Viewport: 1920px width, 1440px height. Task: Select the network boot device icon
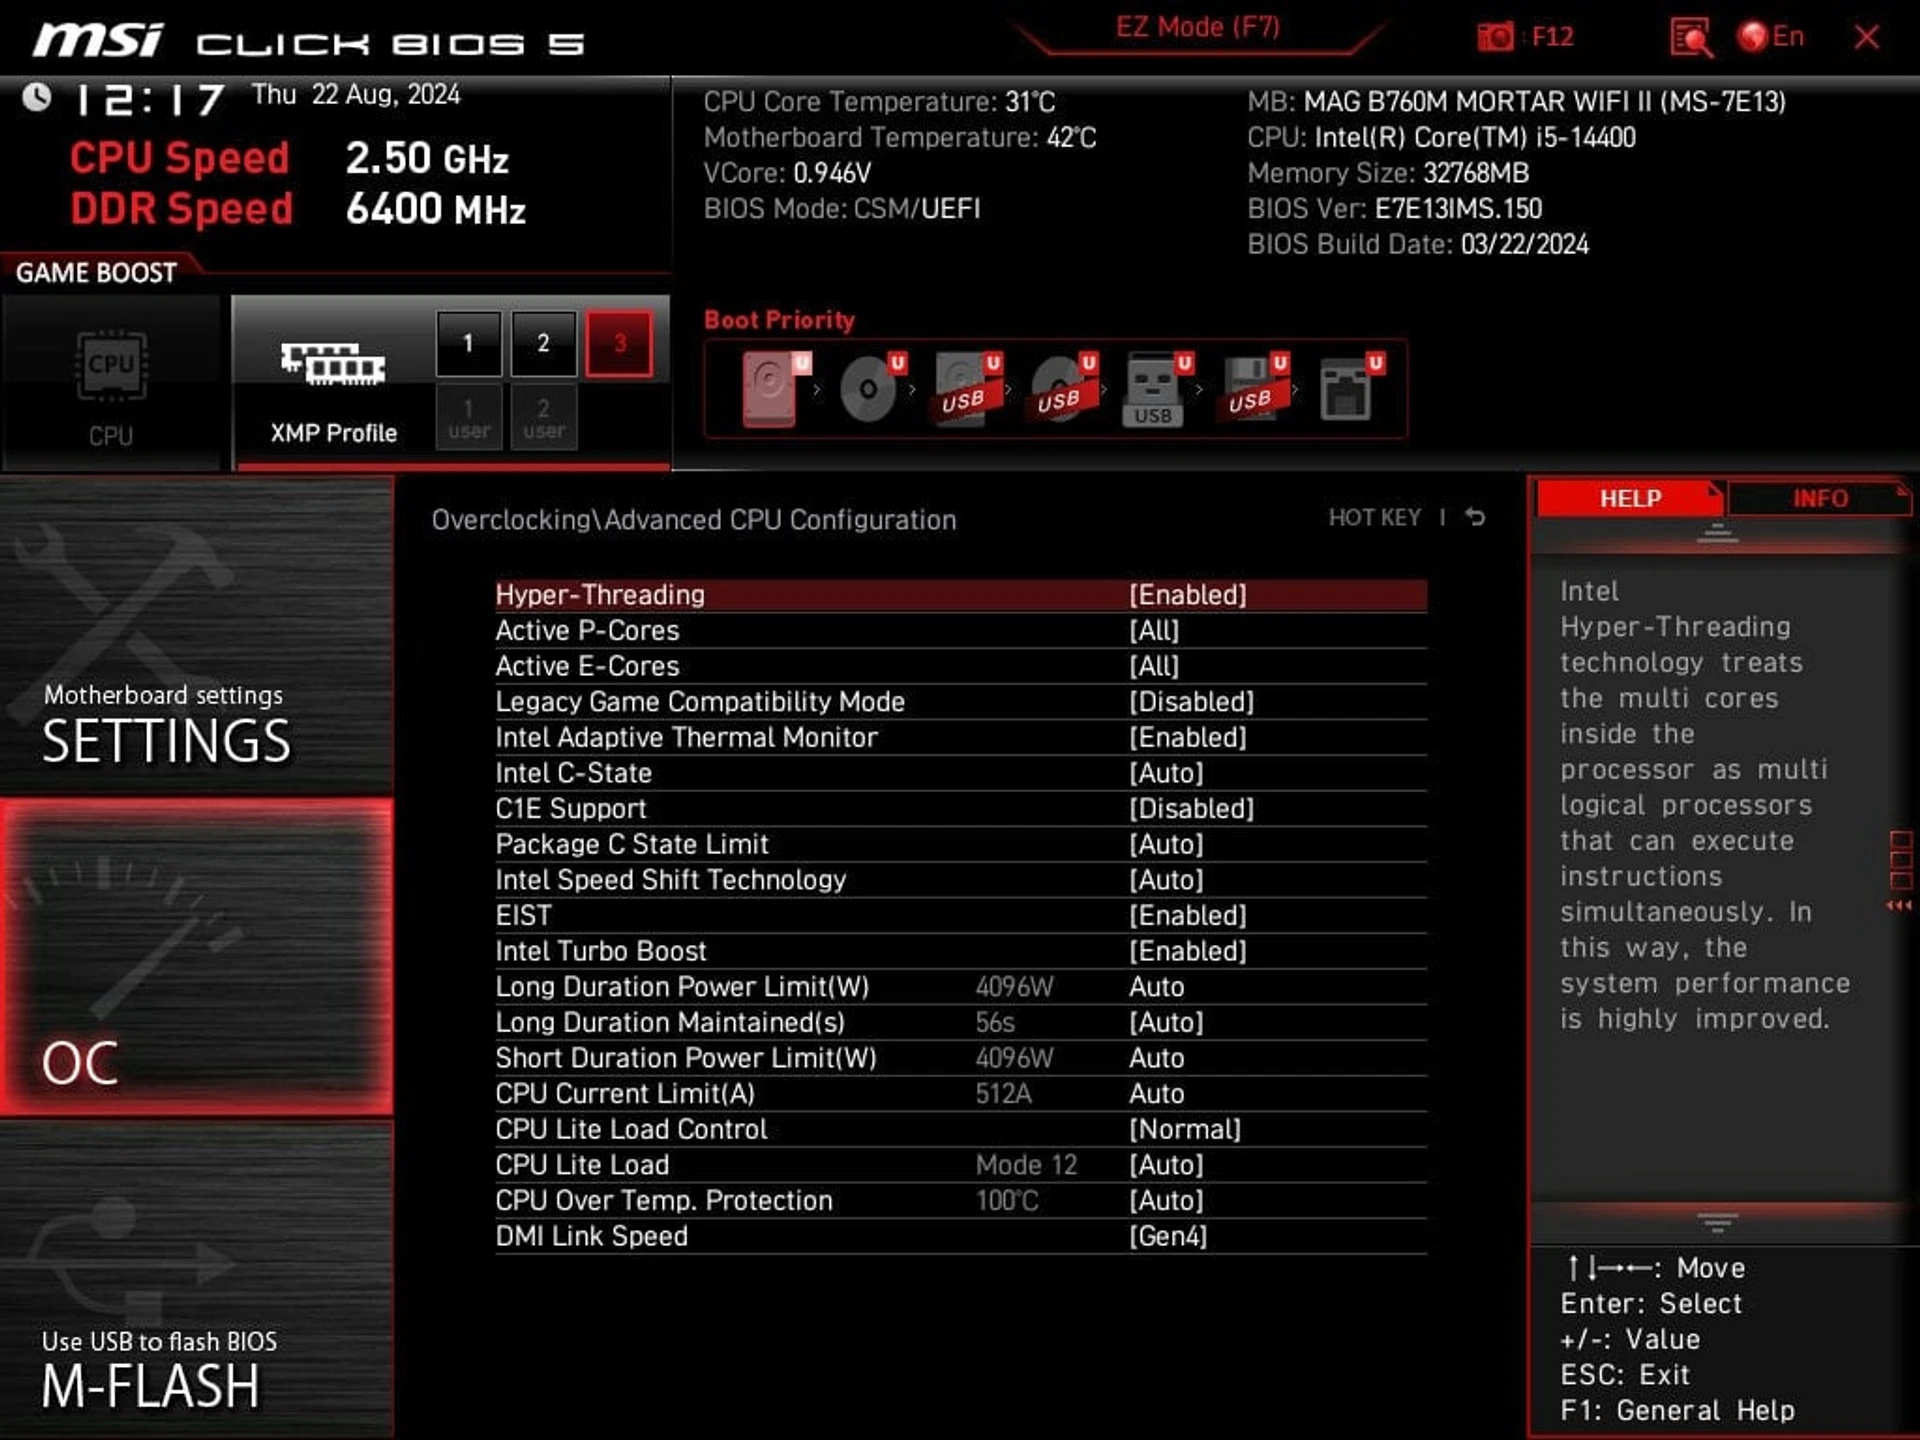pyautogui.click(x=1351, y=389)
